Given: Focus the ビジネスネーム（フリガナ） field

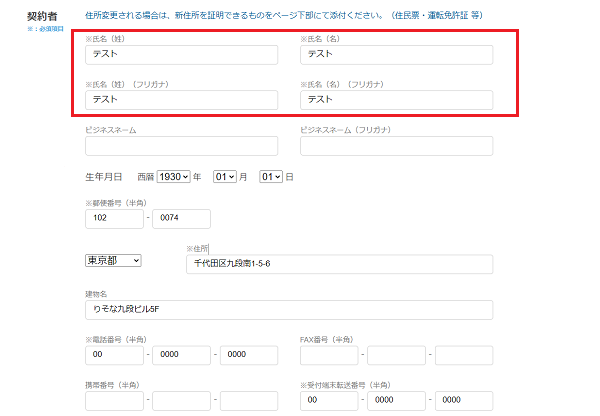Looking at the screenshot, I should 396,146.
